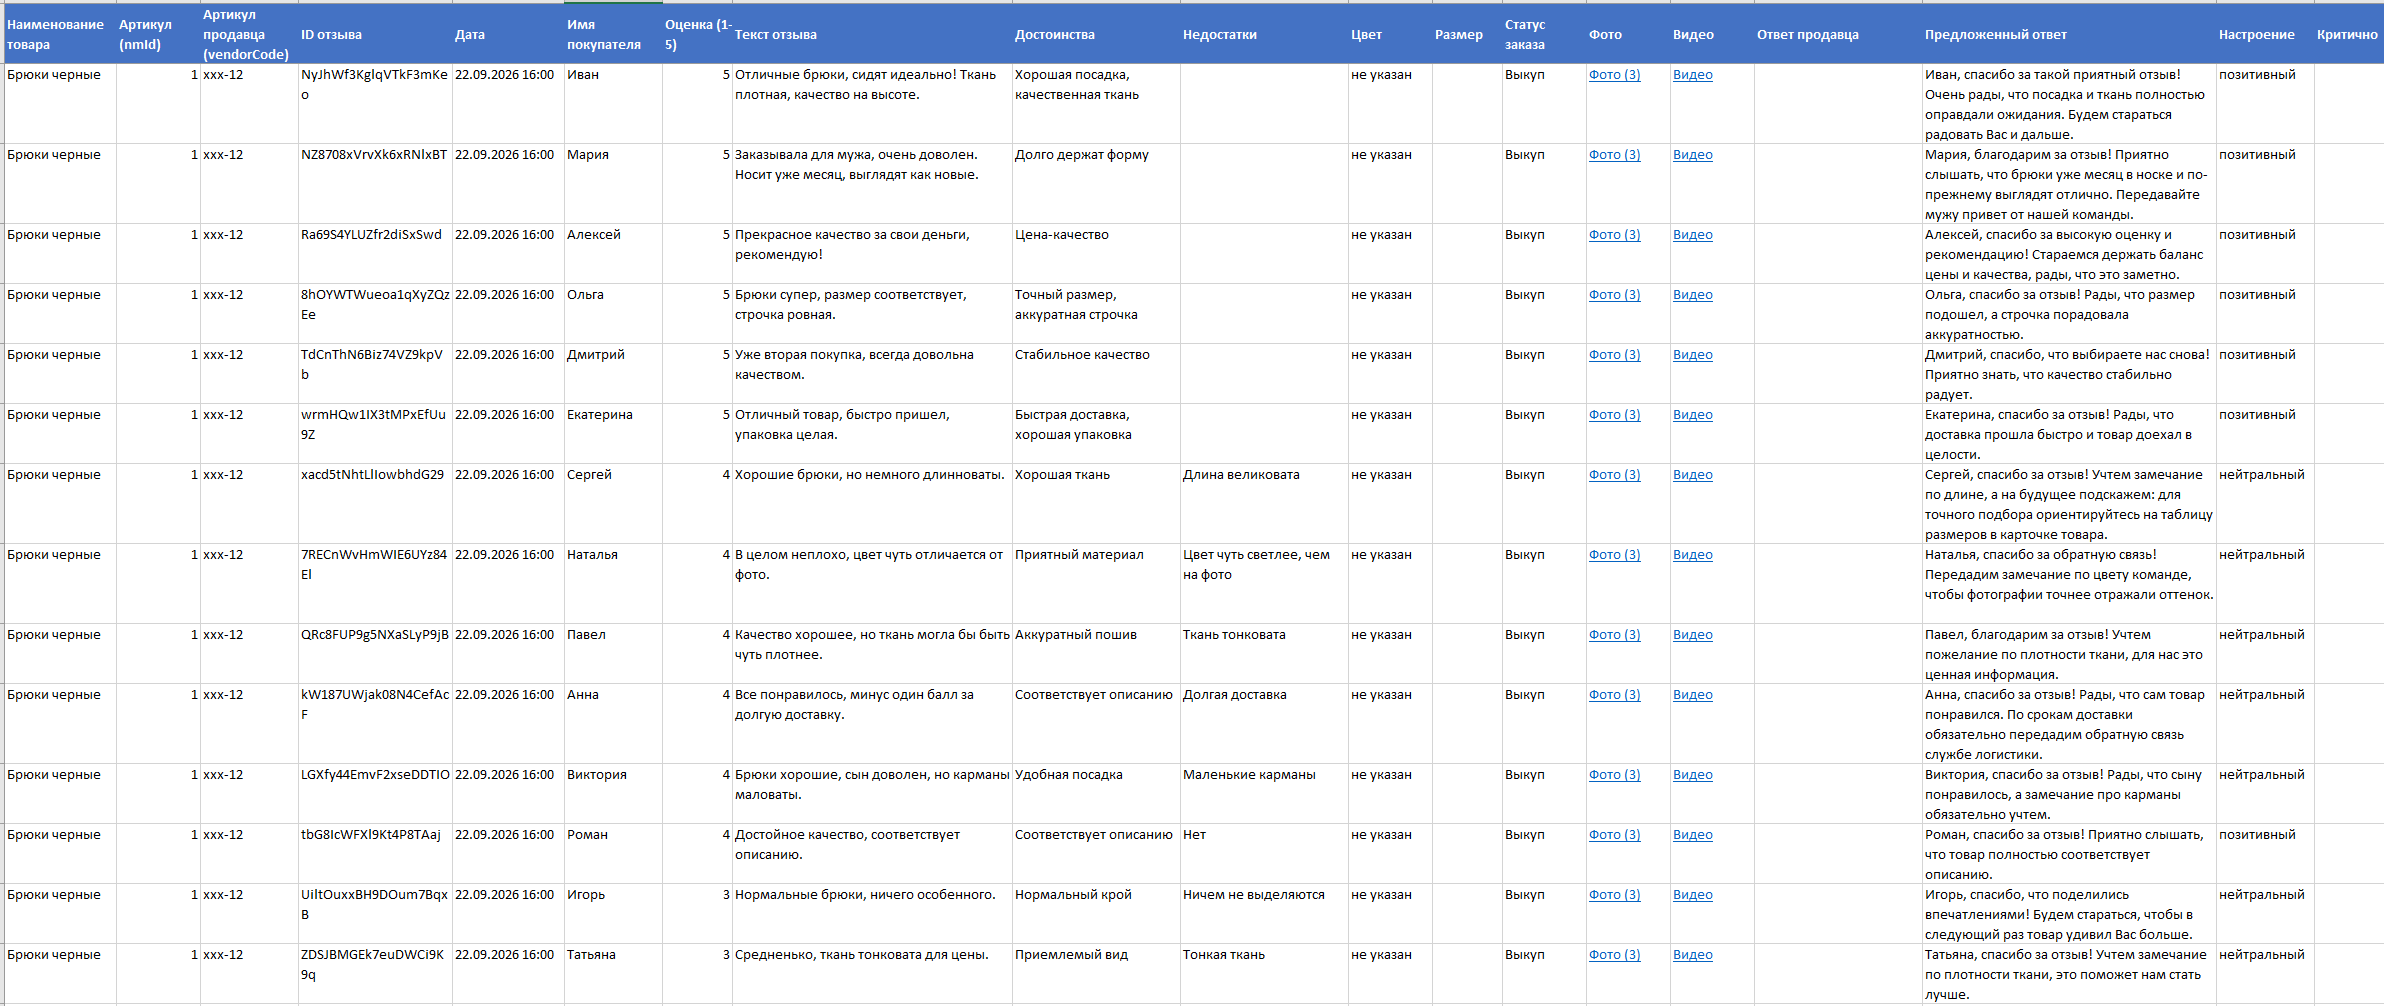The height and width of the screenshot is (1006, 2384).
Task: Select the 'Критично' column header
Action: [2348, 34]
